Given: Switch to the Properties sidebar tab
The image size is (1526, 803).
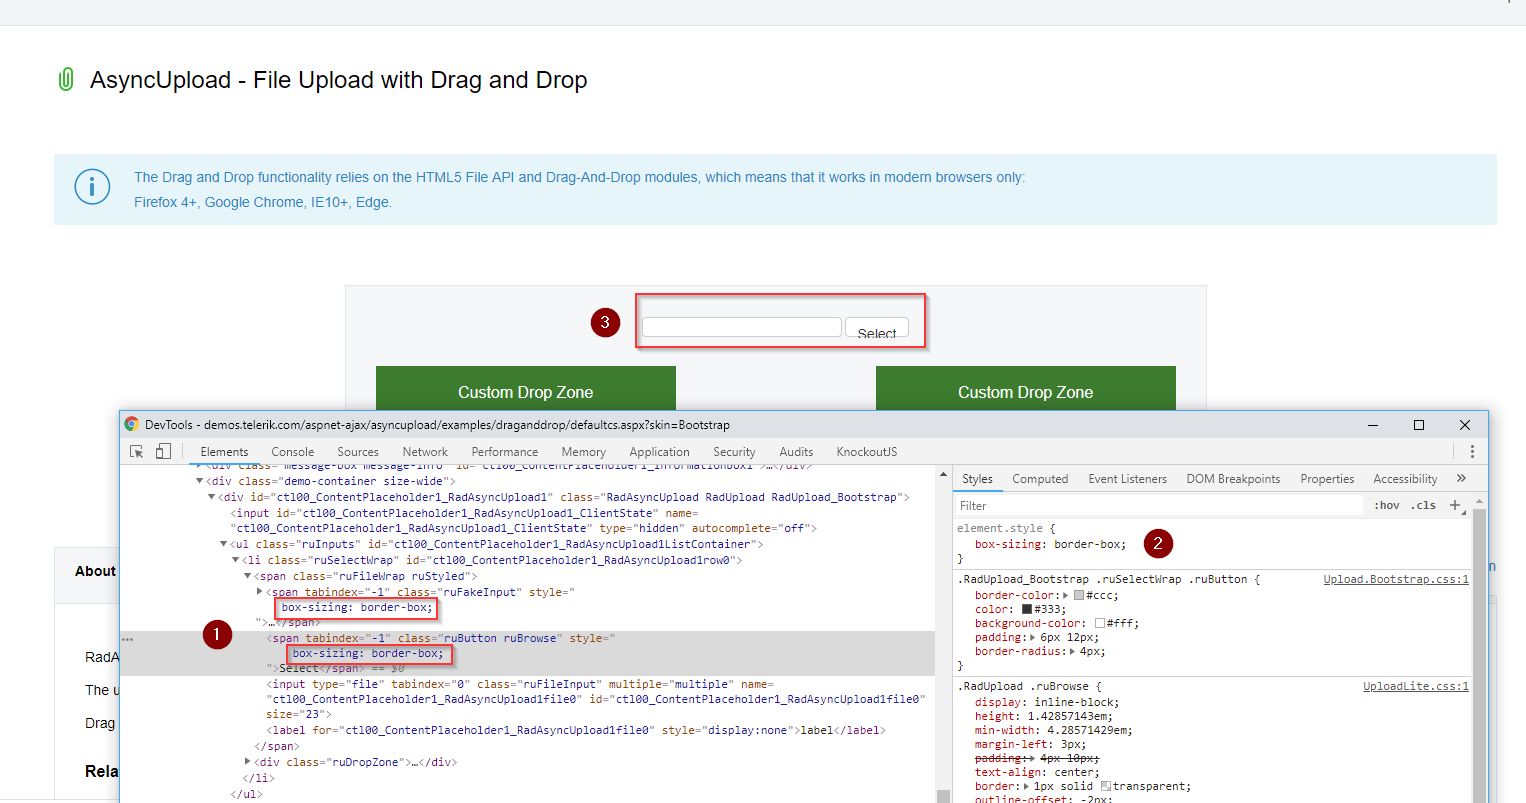Looking at the screenshot, I should coord(1327,479).
